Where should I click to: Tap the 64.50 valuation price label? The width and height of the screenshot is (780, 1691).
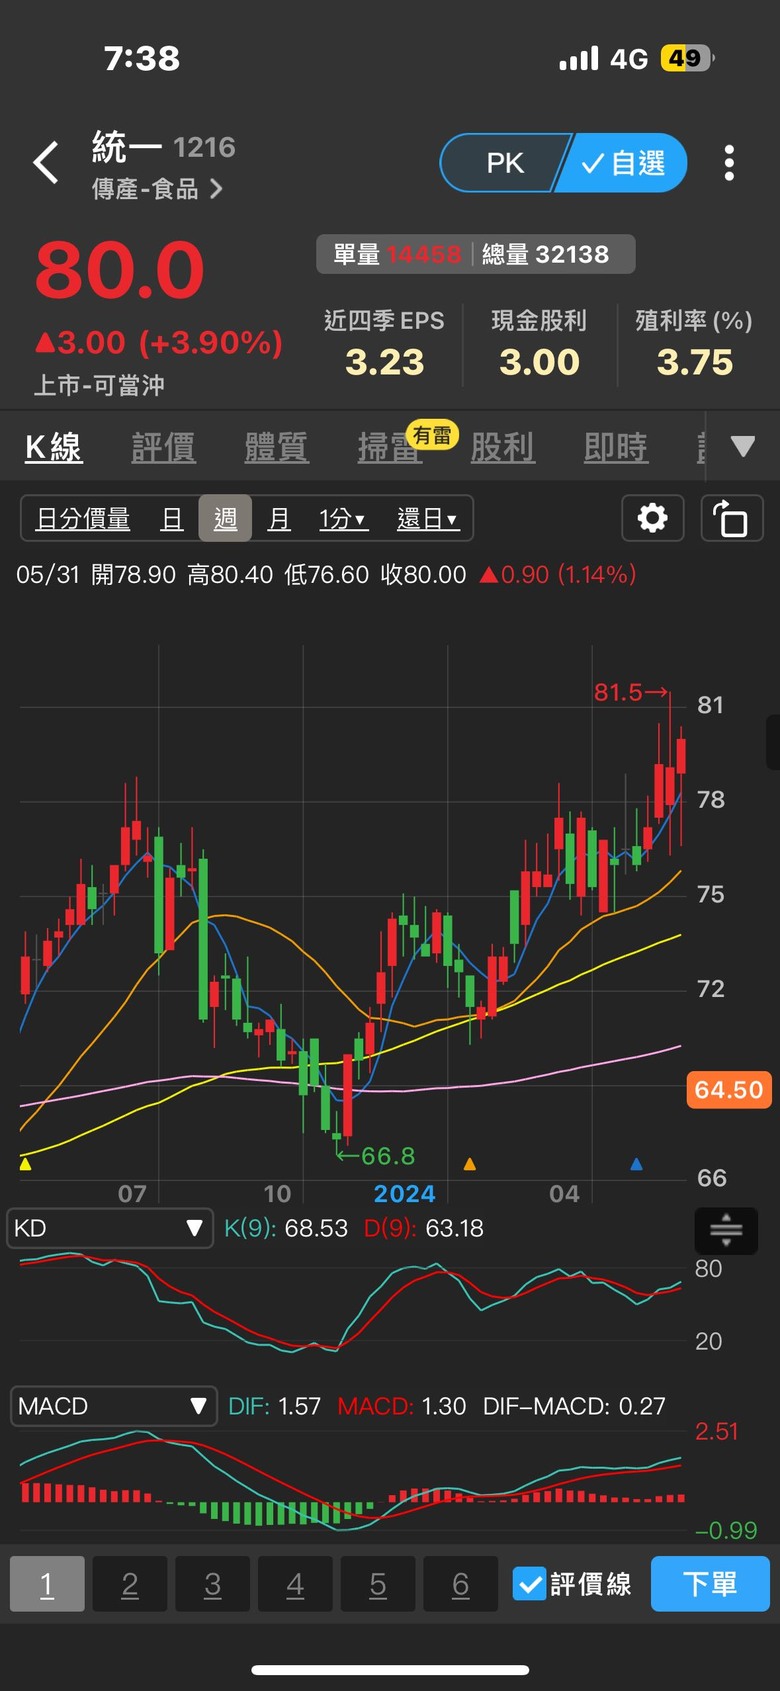[x=729, y=1089]
